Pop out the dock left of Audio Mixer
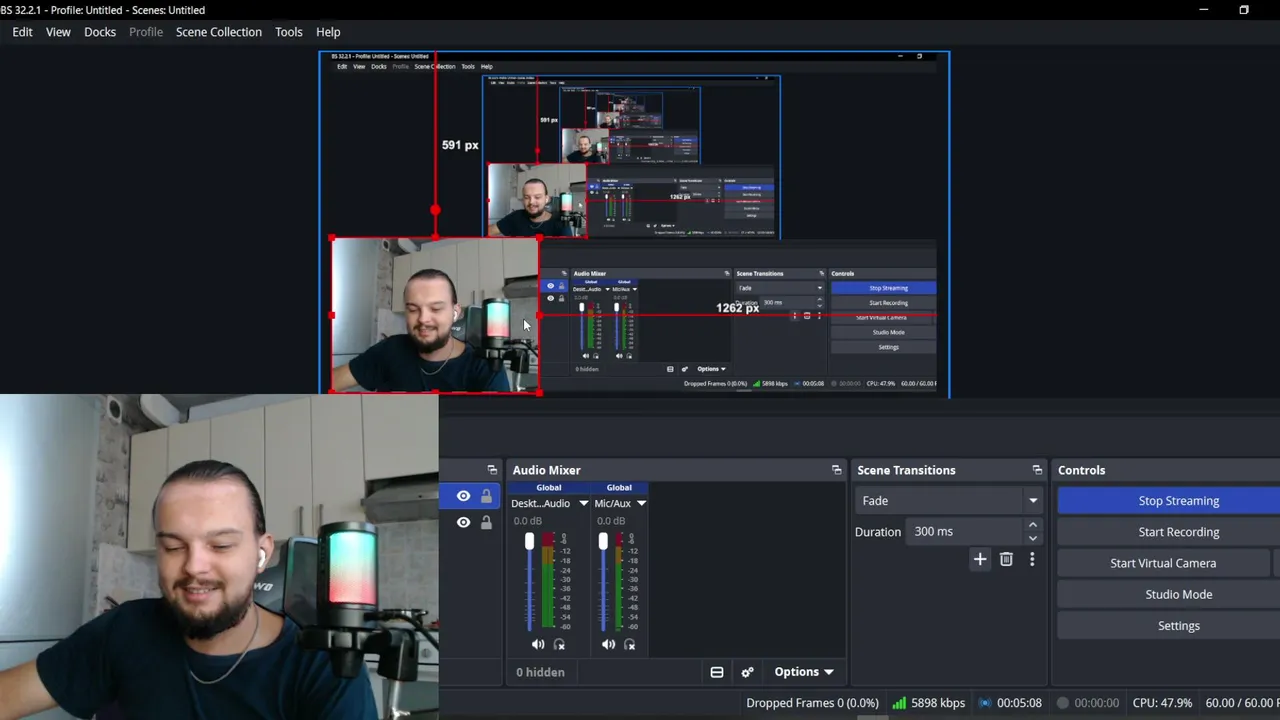The image size is (1280, 720). point(492,470)
